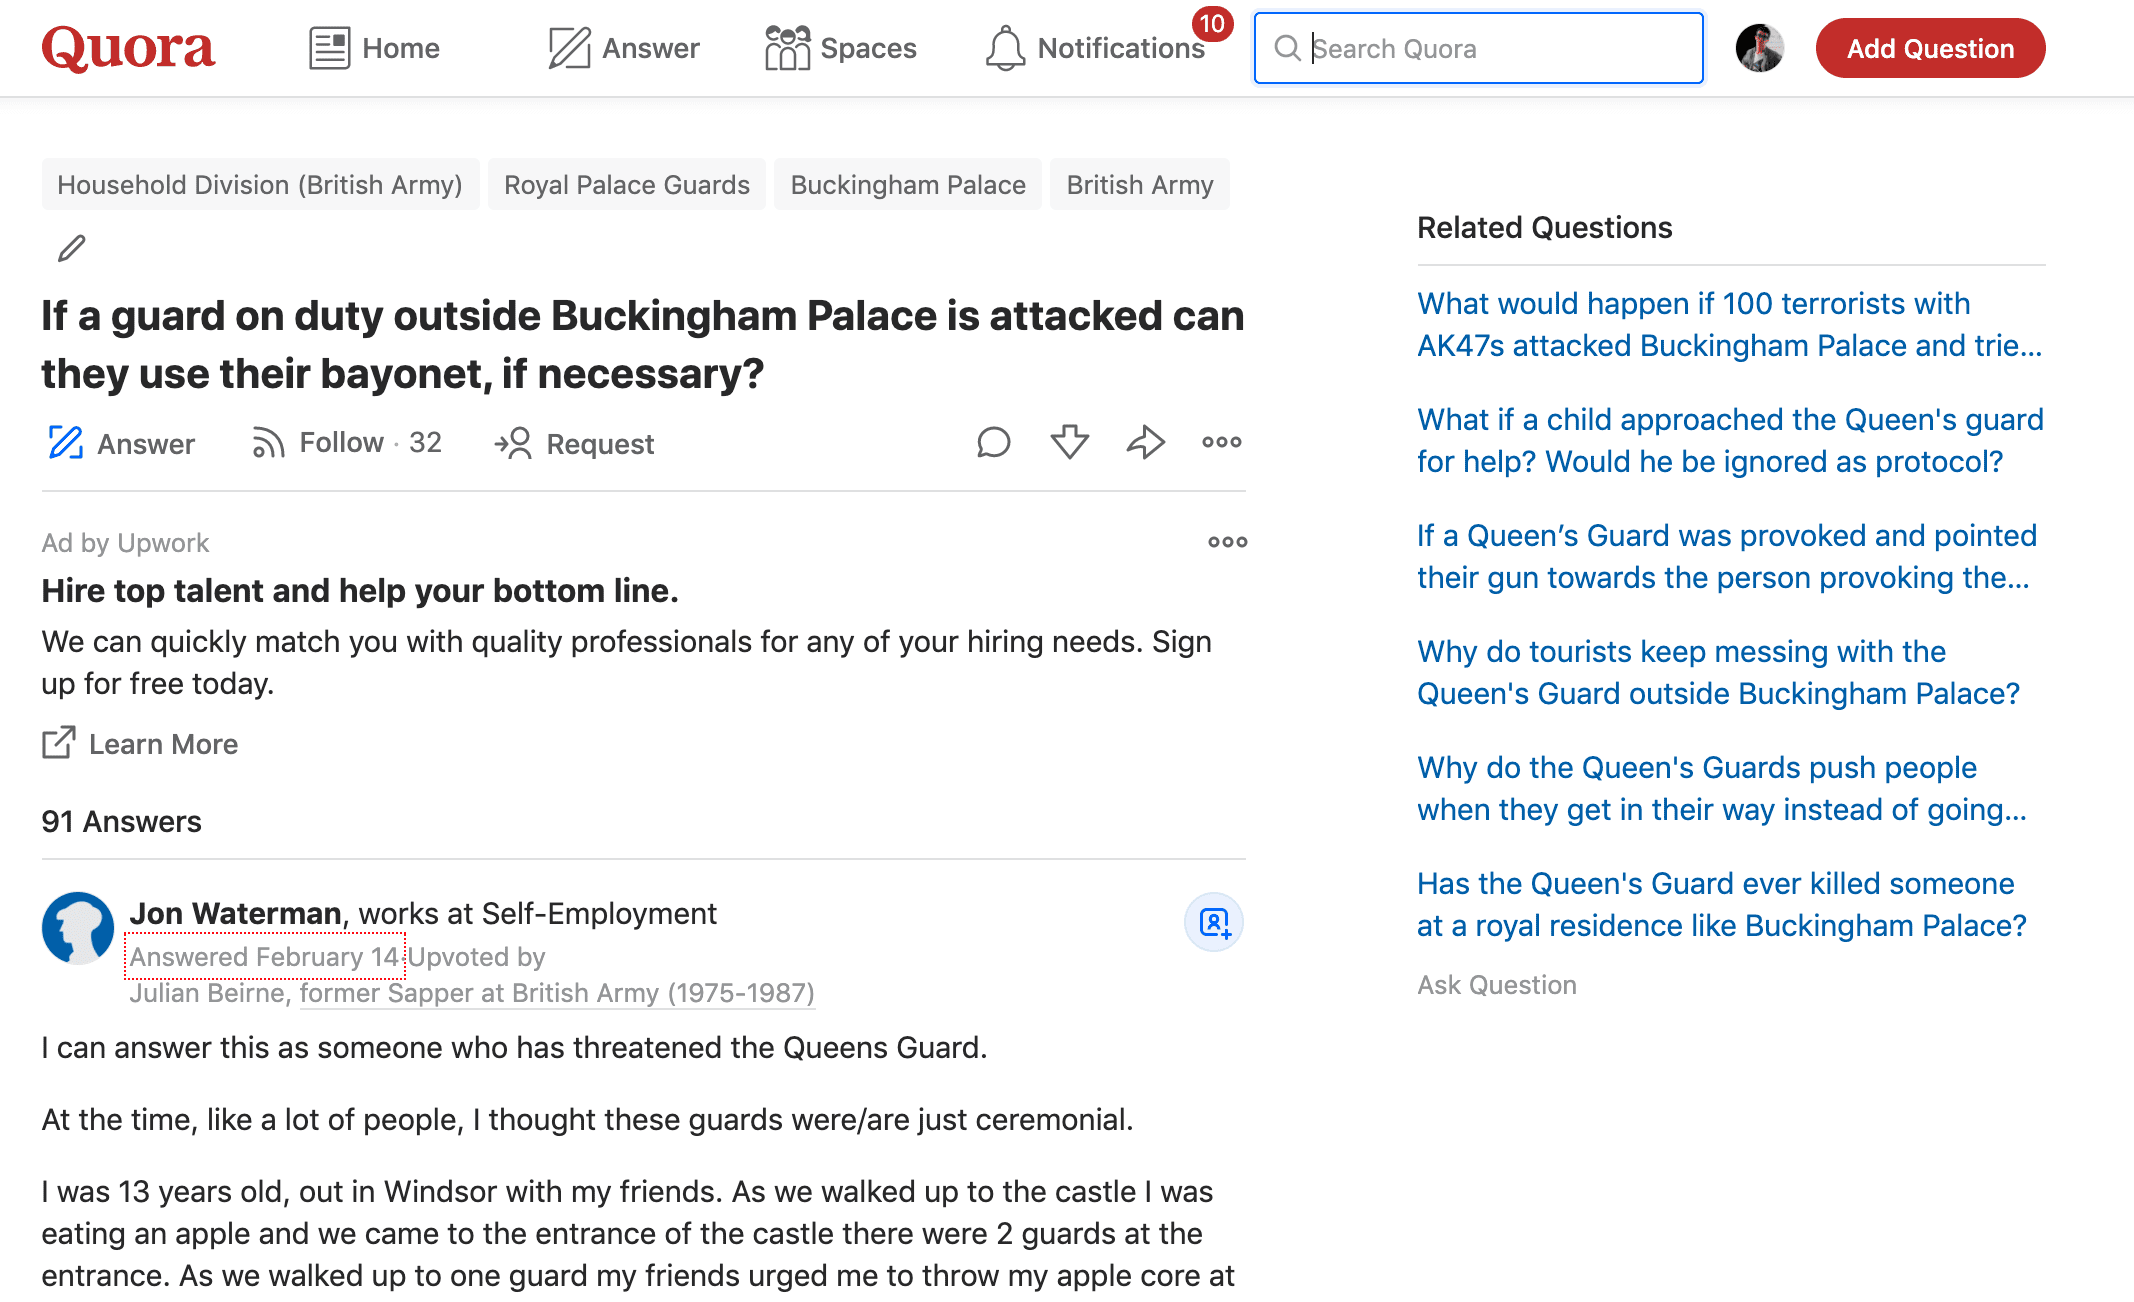Click Ask Question under related questions

pos(1497,985)
